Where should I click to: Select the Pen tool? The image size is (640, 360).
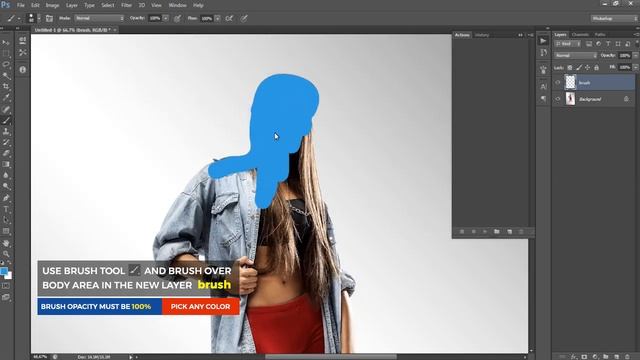[x=6, y=198]
